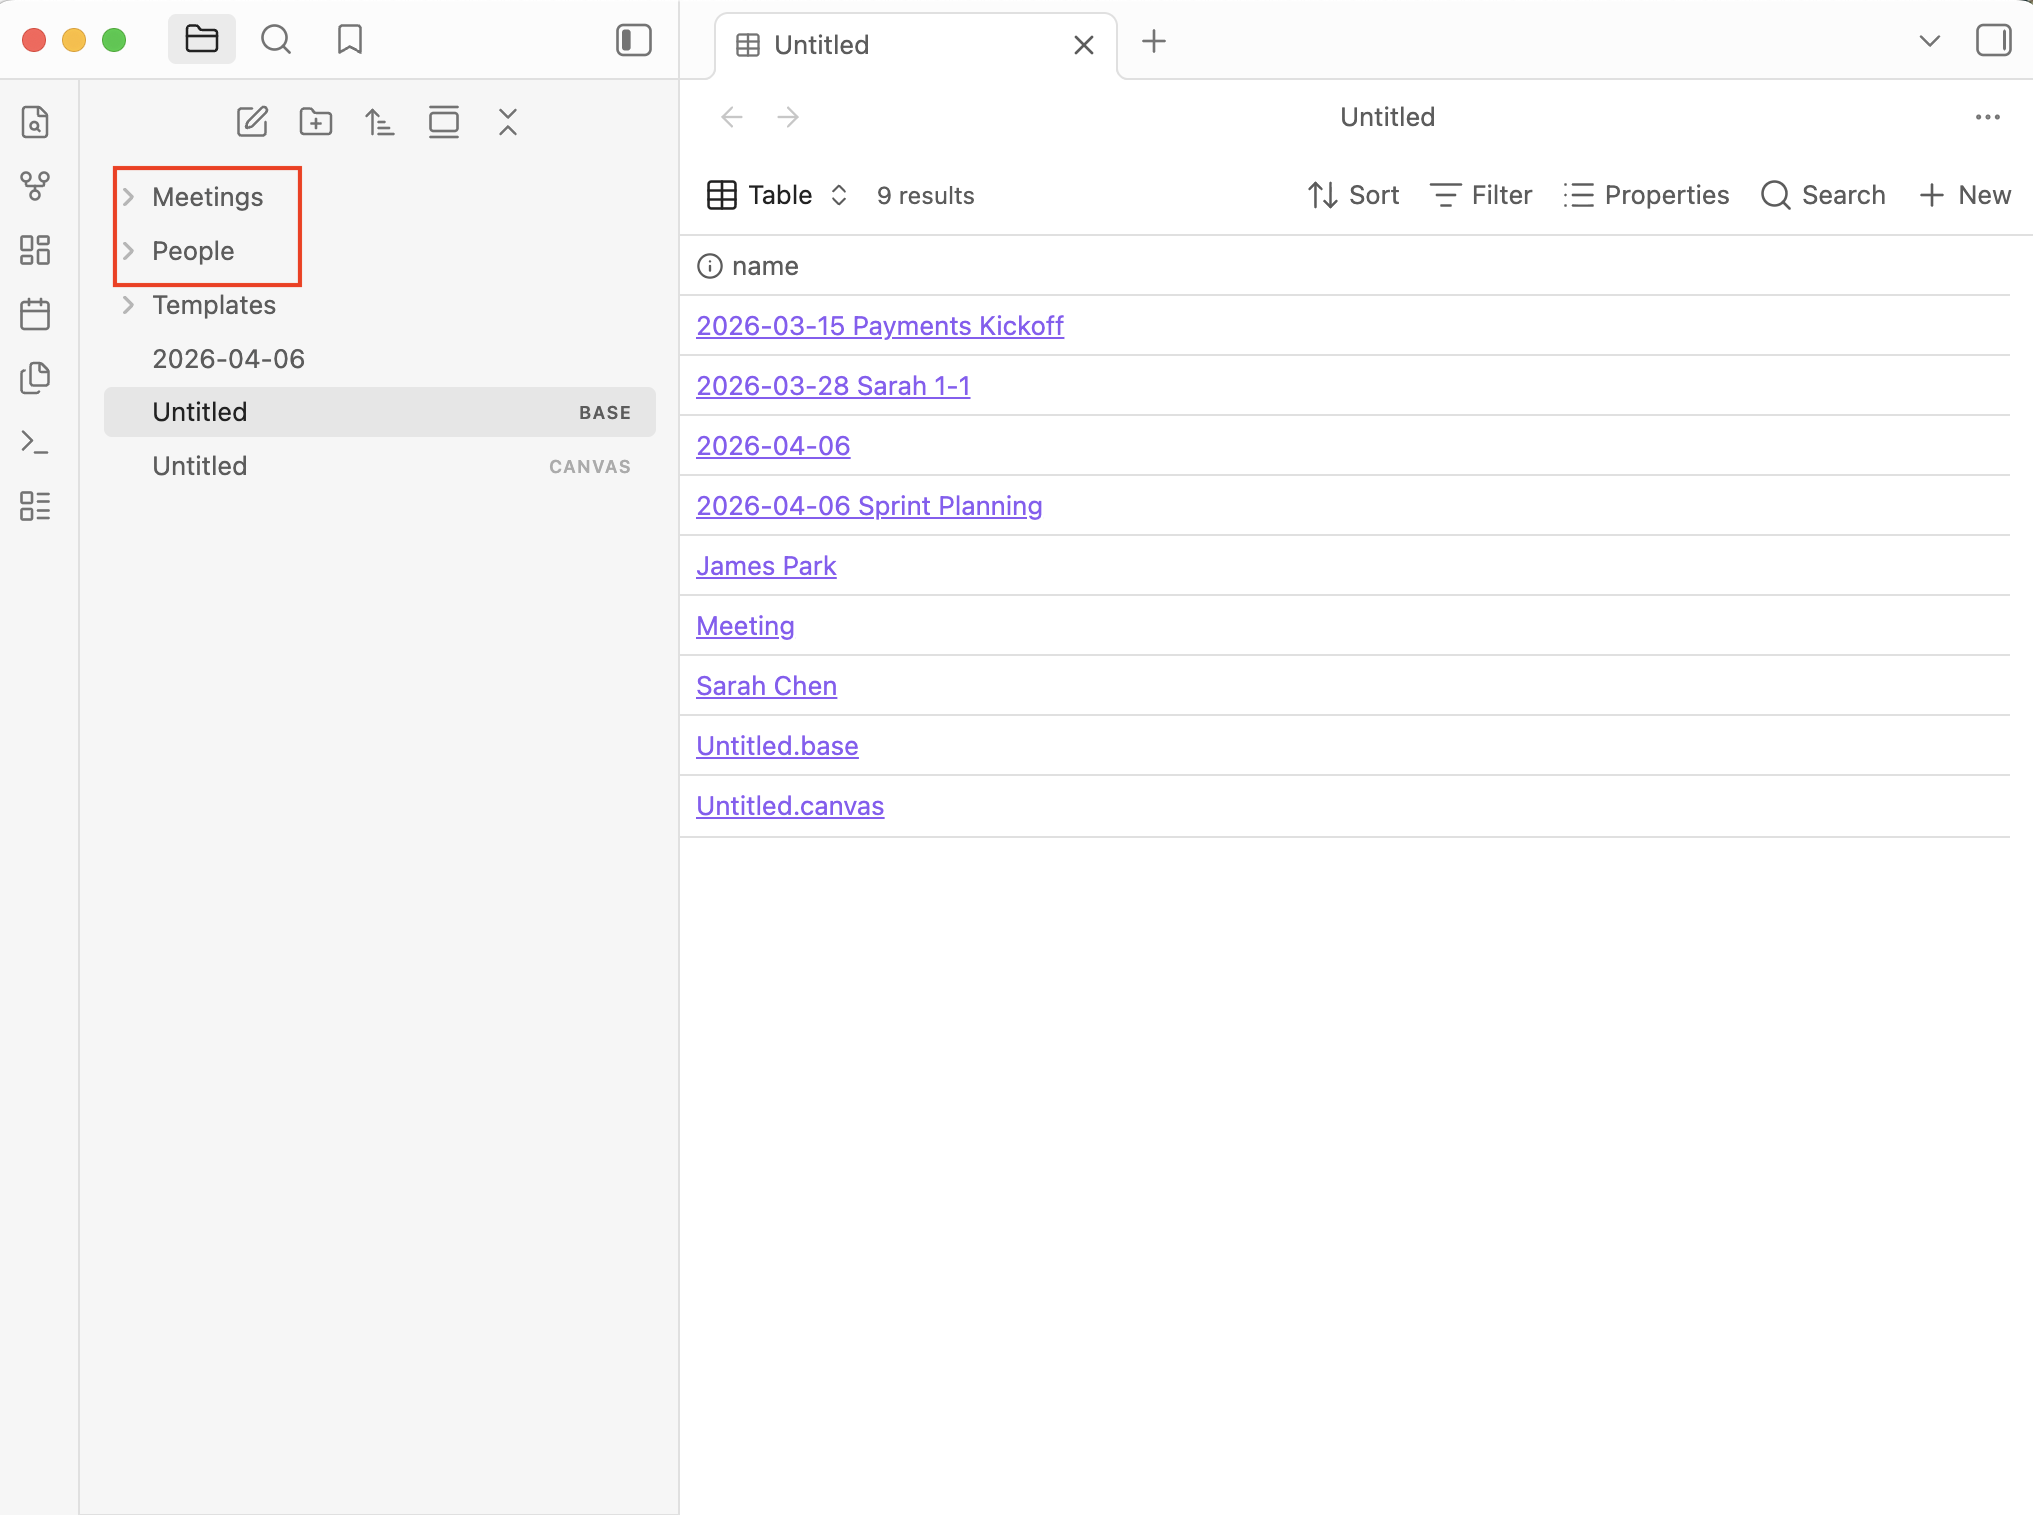The width and height of the screenshot is (2033, 1515).
Task: Open the James Park note link
Action: click(x=766, y=565)
